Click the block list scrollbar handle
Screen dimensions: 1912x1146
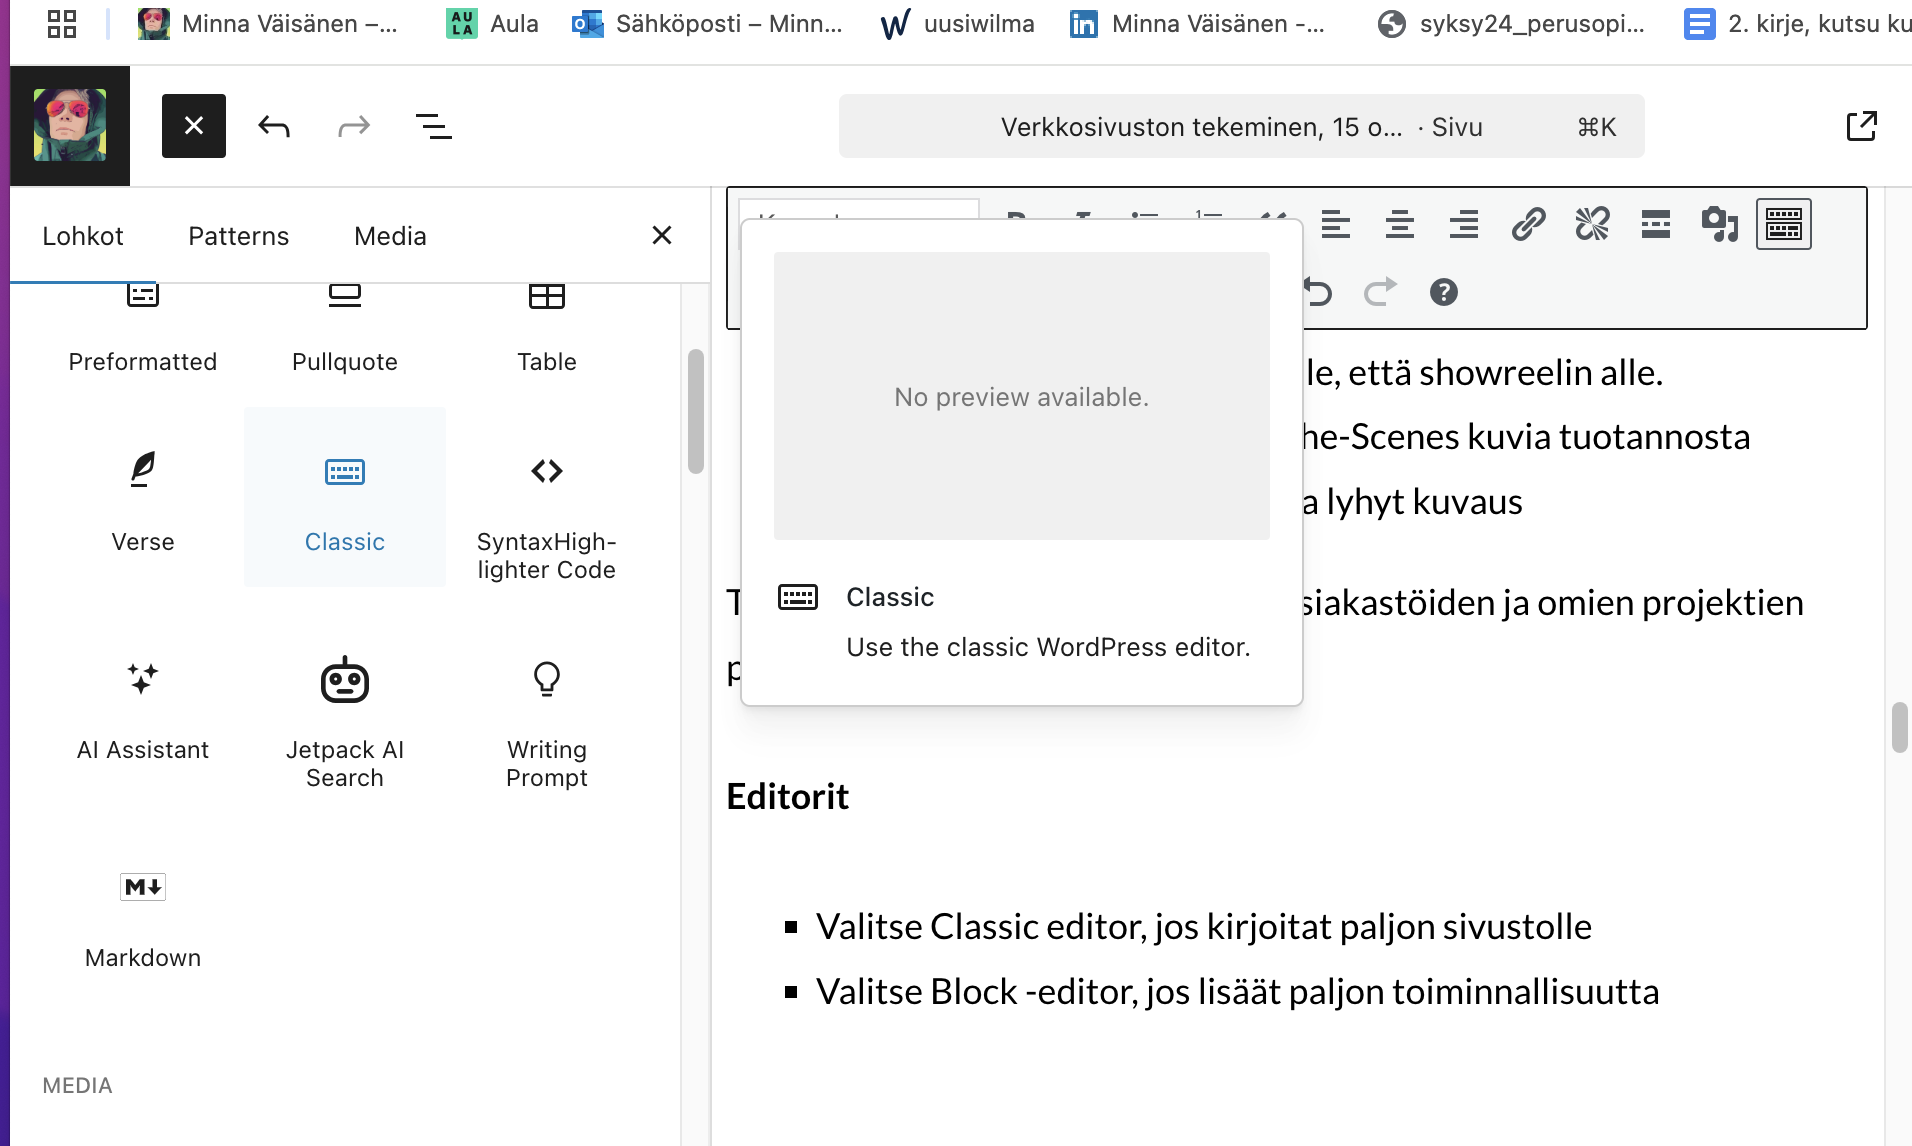695,411
